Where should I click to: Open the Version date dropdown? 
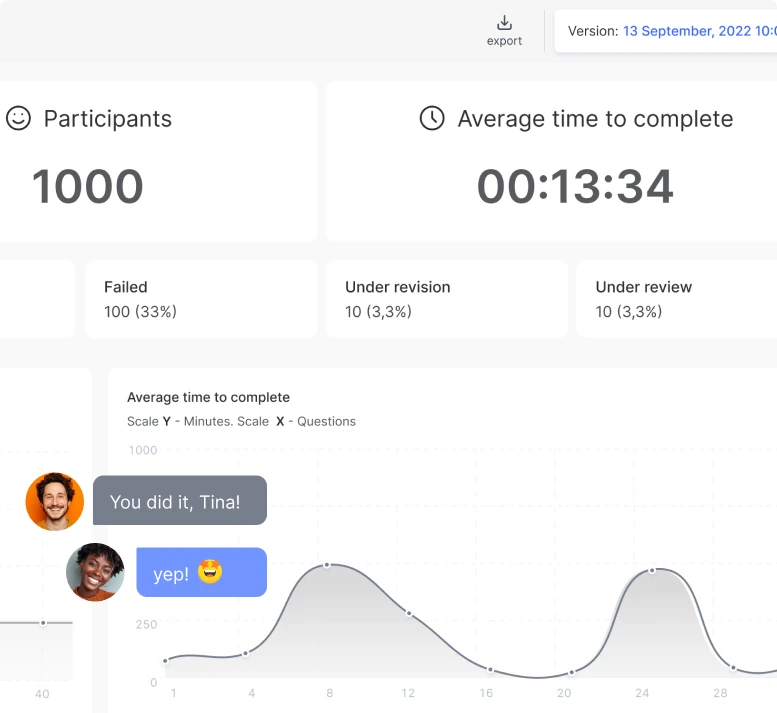[666, 31]
